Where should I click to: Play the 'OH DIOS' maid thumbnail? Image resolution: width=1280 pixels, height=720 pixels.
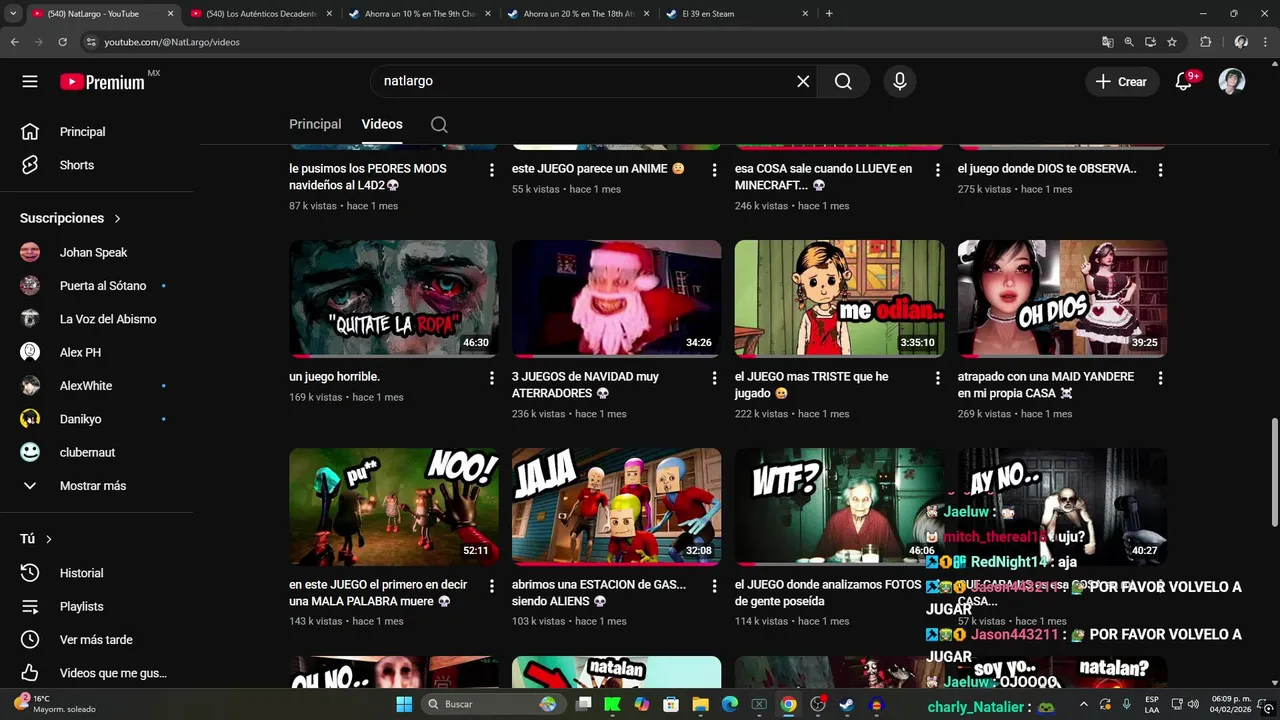(x=1062, y=298)
